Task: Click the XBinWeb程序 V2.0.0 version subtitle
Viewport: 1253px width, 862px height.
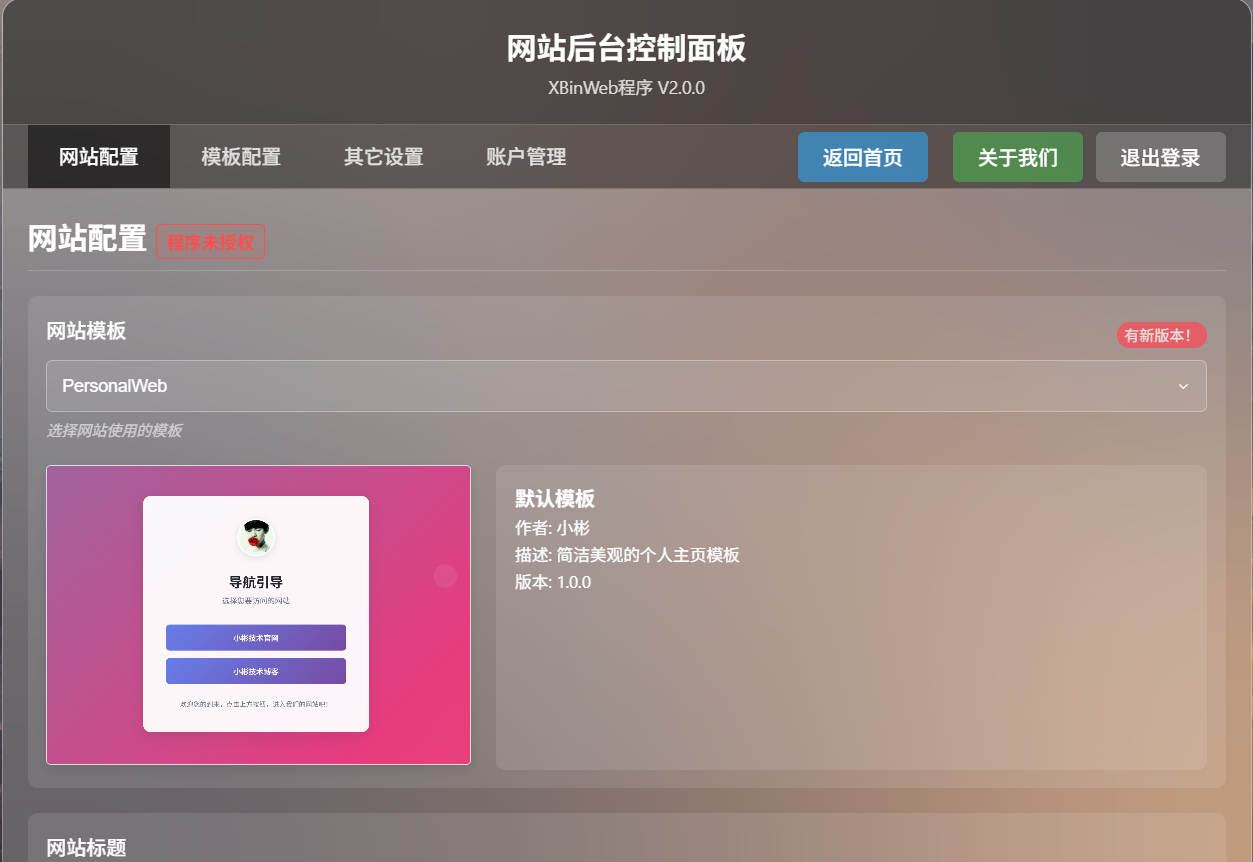Action: [626, 88]
